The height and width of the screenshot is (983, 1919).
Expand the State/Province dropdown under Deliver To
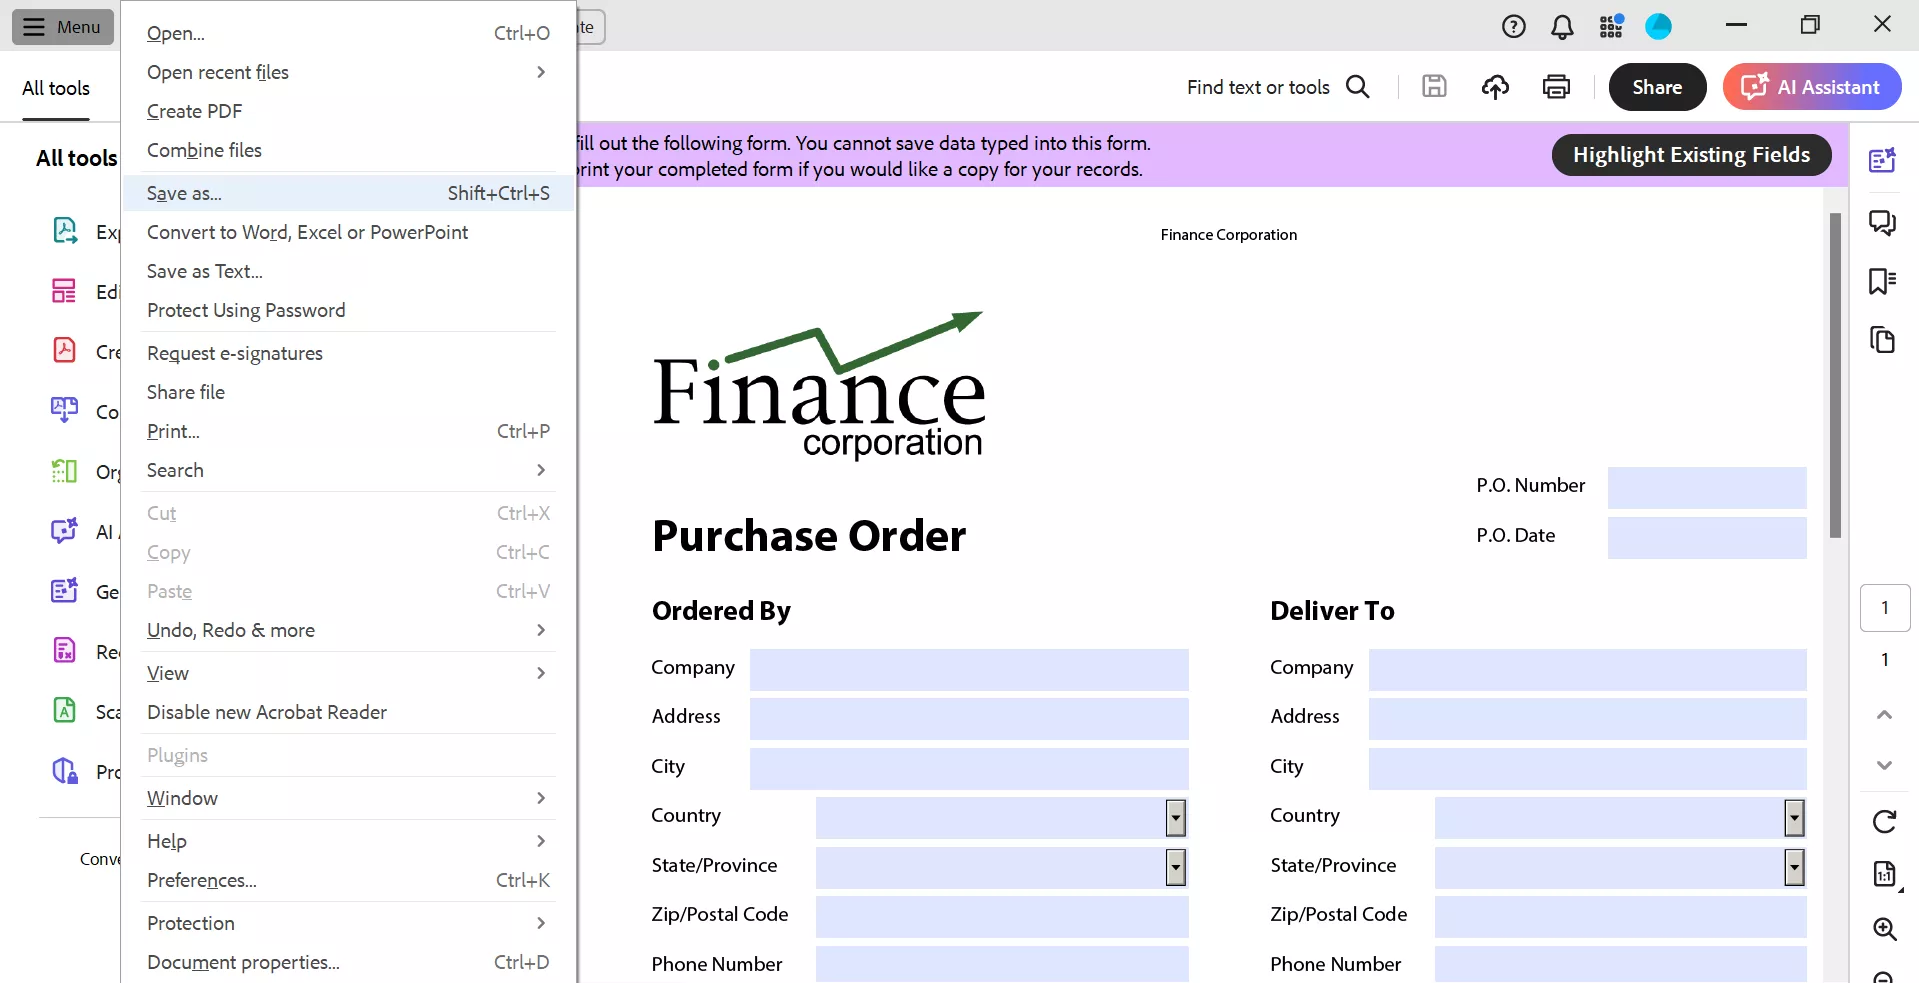point(1793,868)
